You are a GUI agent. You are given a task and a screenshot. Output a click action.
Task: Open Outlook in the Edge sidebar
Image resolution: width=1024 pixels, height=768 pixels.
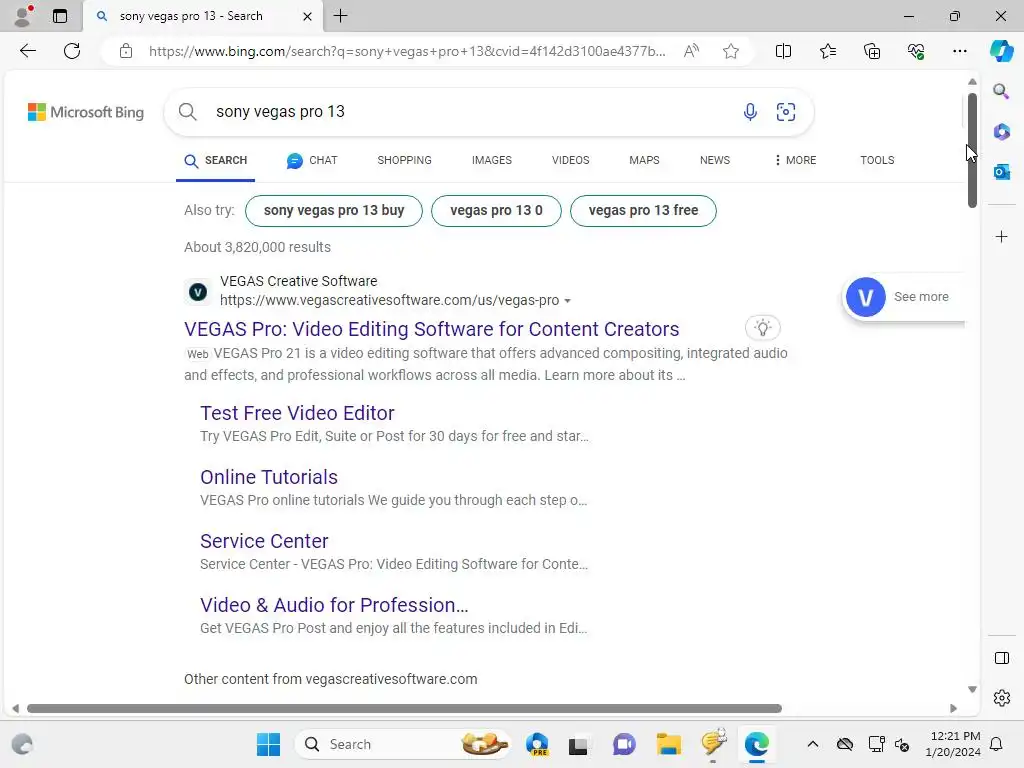tap(1001, 172)
